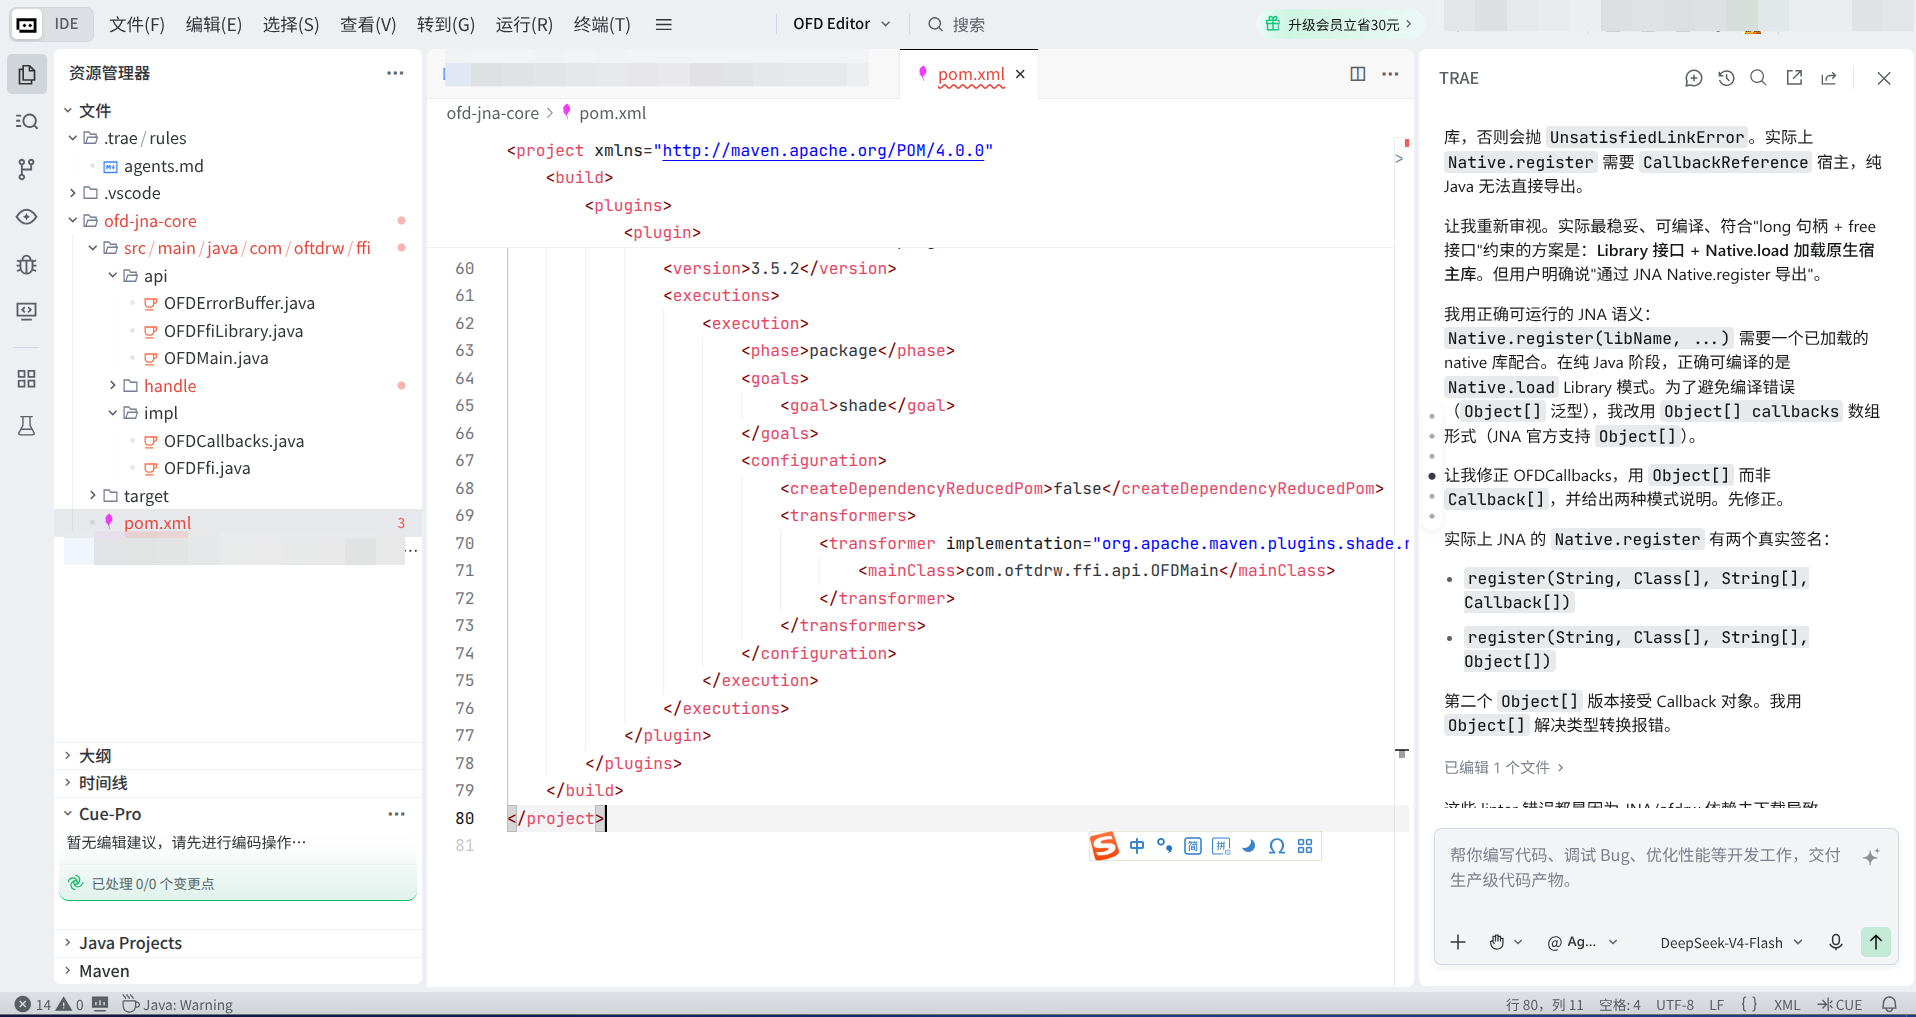1916x1017 pixels.
Task: Split the editor layout
Action: click(1357, 74)
